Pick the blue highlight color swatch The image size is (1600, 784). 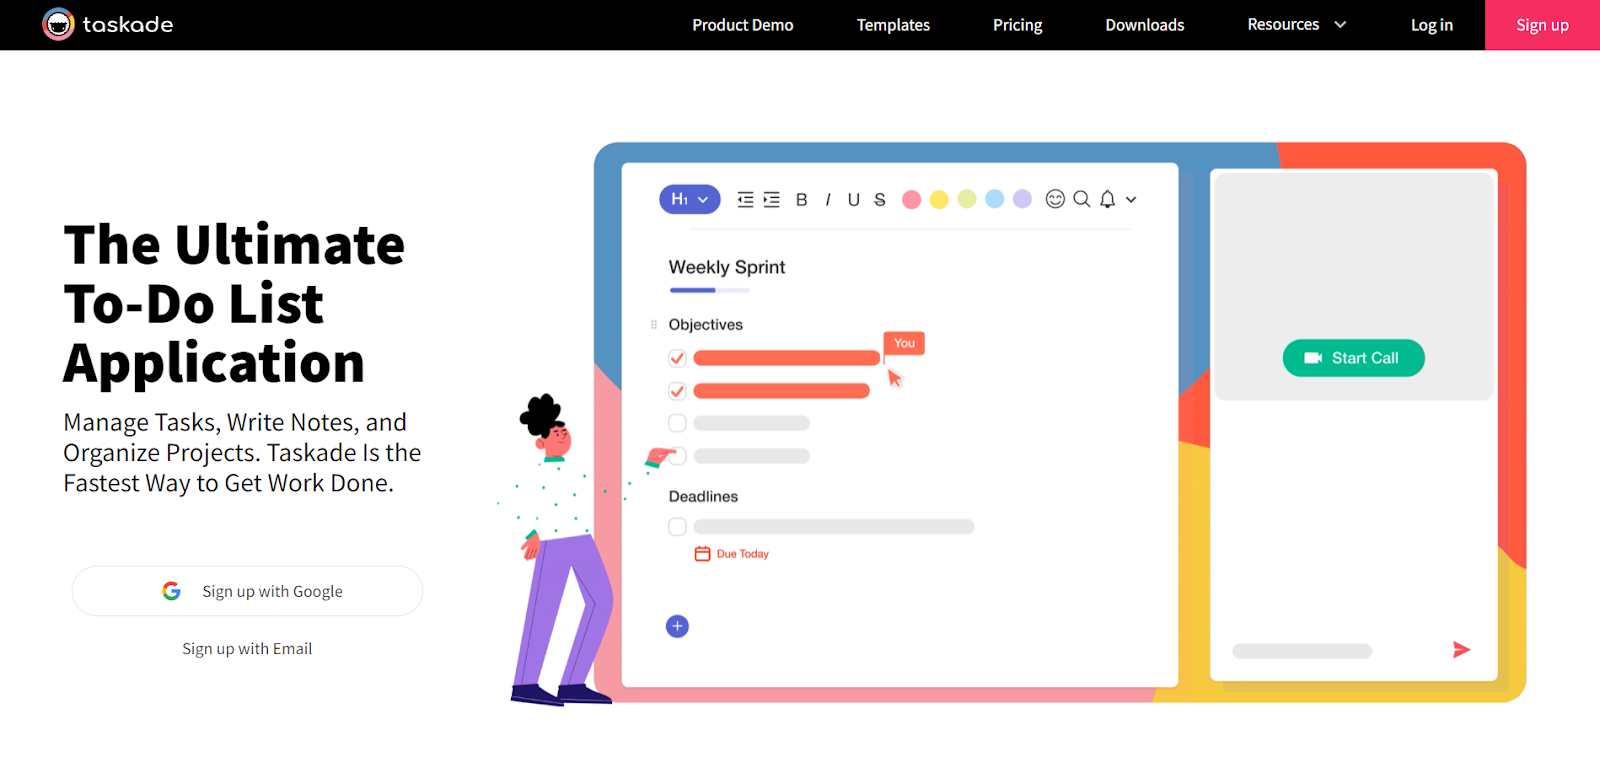994,199
